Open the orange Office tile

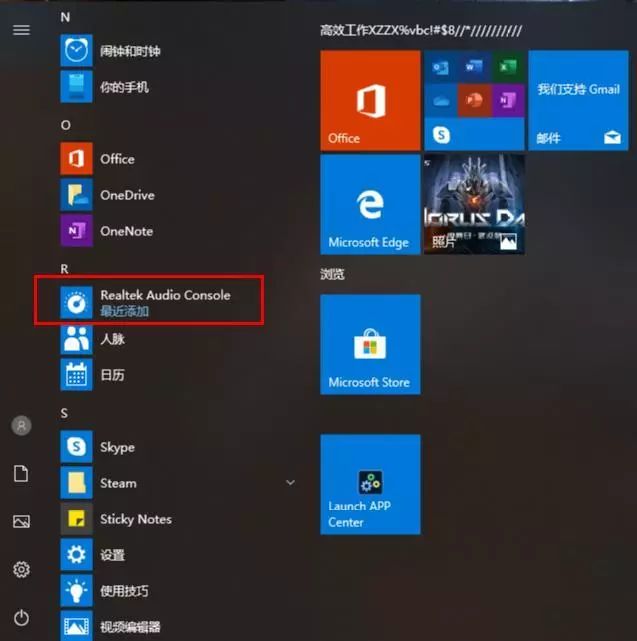point(370,100)
